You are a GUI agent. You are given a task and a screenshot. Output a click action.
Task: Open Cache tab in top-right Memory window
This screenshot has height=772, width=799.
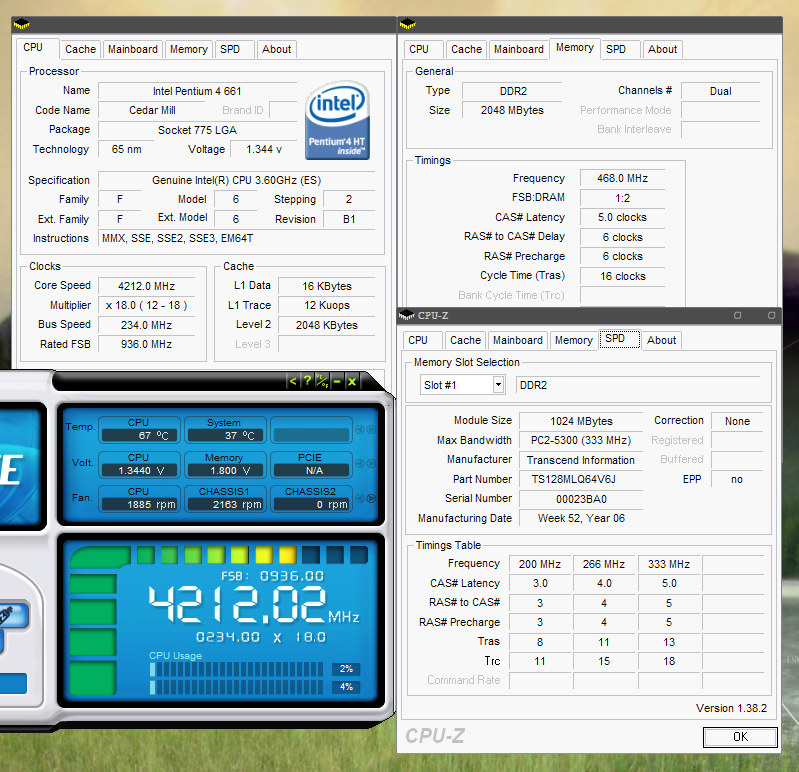pyautogui.click(x=466, y=49)
